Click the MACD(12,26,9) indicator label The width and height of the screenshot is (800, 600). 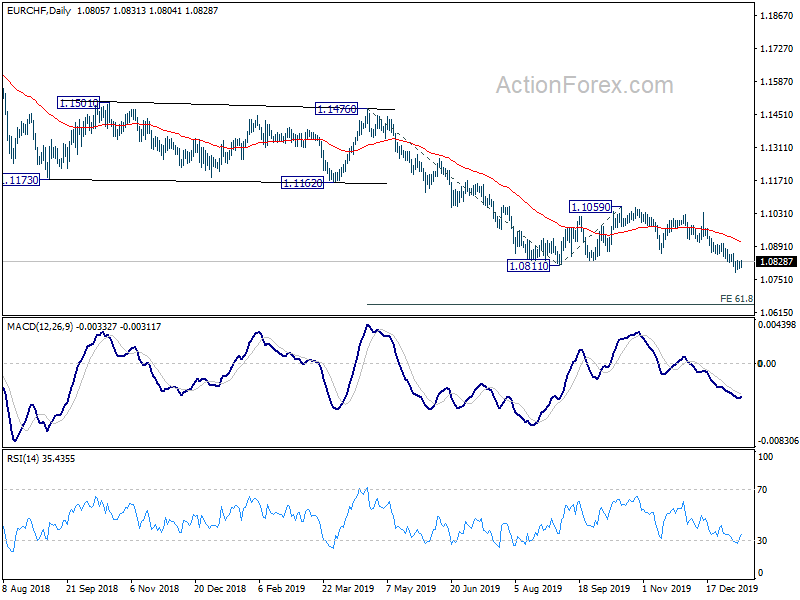pos(40,327)
